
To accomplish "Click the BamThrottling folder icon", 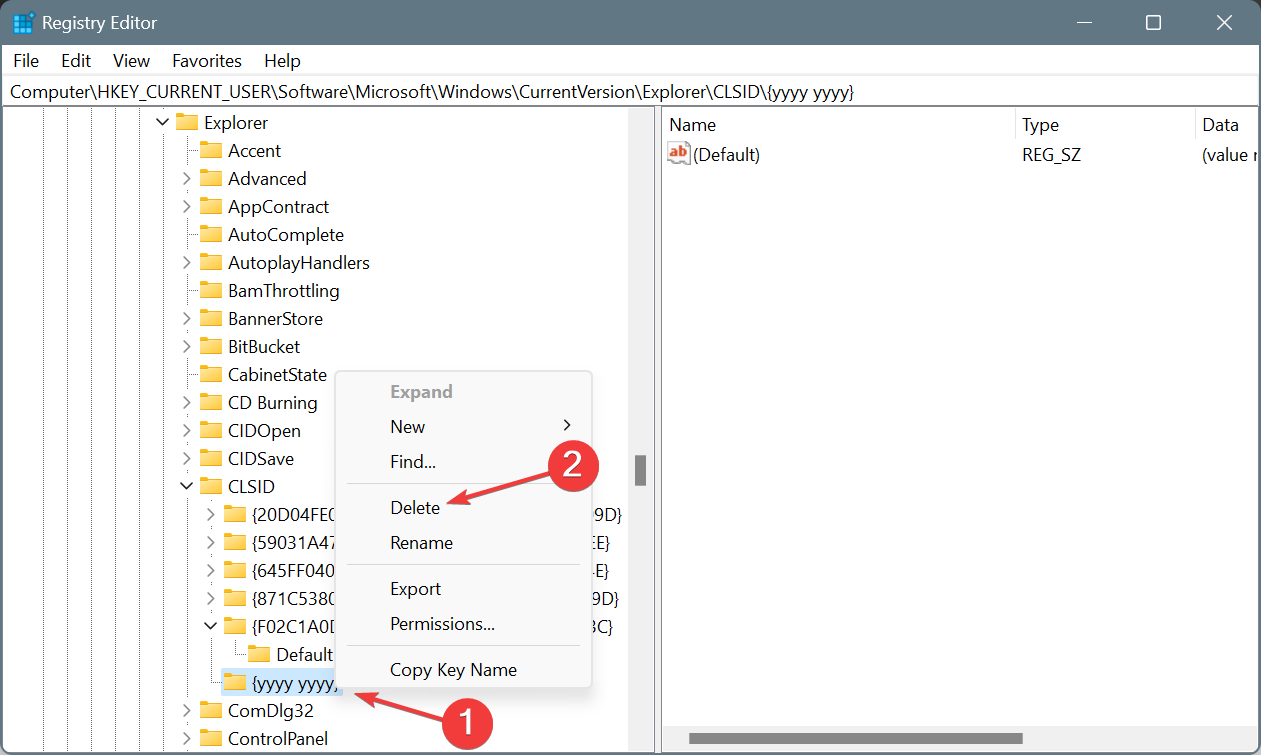I will click(210, 291).
